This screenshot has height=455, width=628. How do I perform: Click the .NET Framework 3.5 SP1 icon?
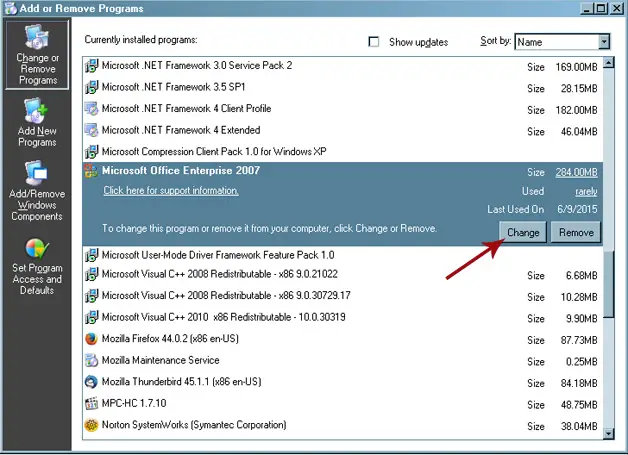pyautogui.click(x=91, y=87)
